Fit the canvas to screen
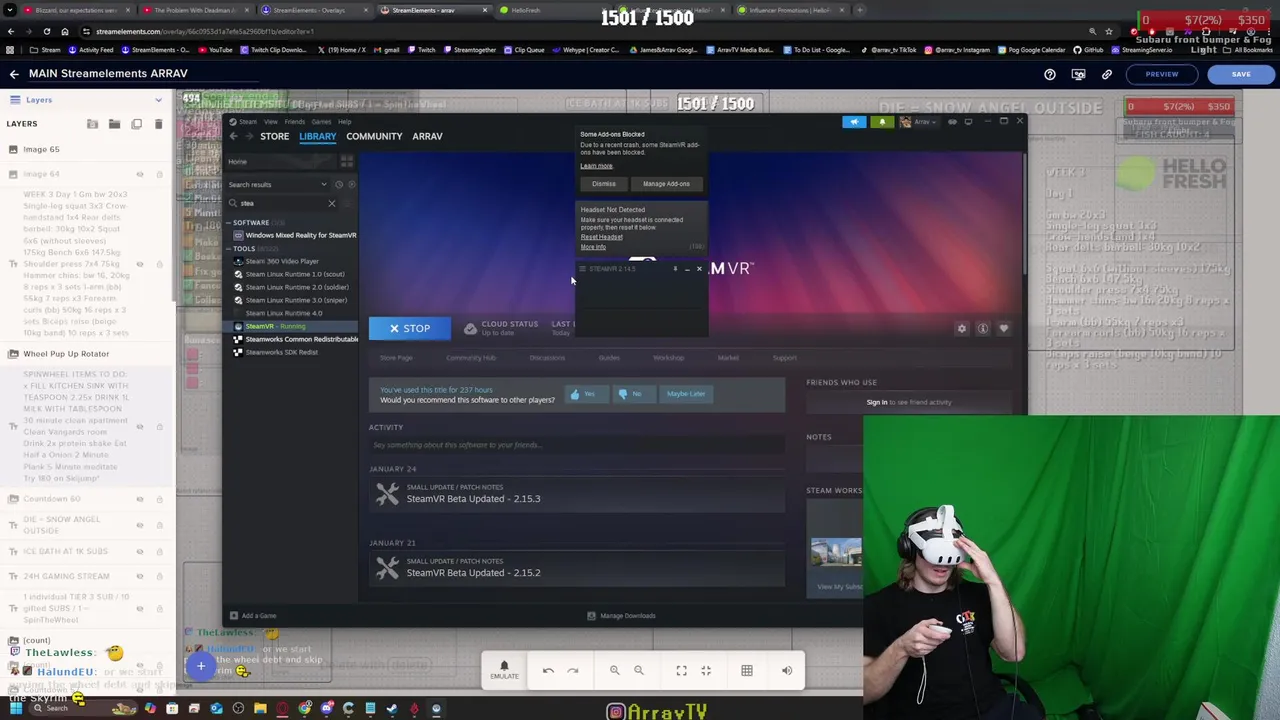1280x720 pixels. [x=681, y=671]
